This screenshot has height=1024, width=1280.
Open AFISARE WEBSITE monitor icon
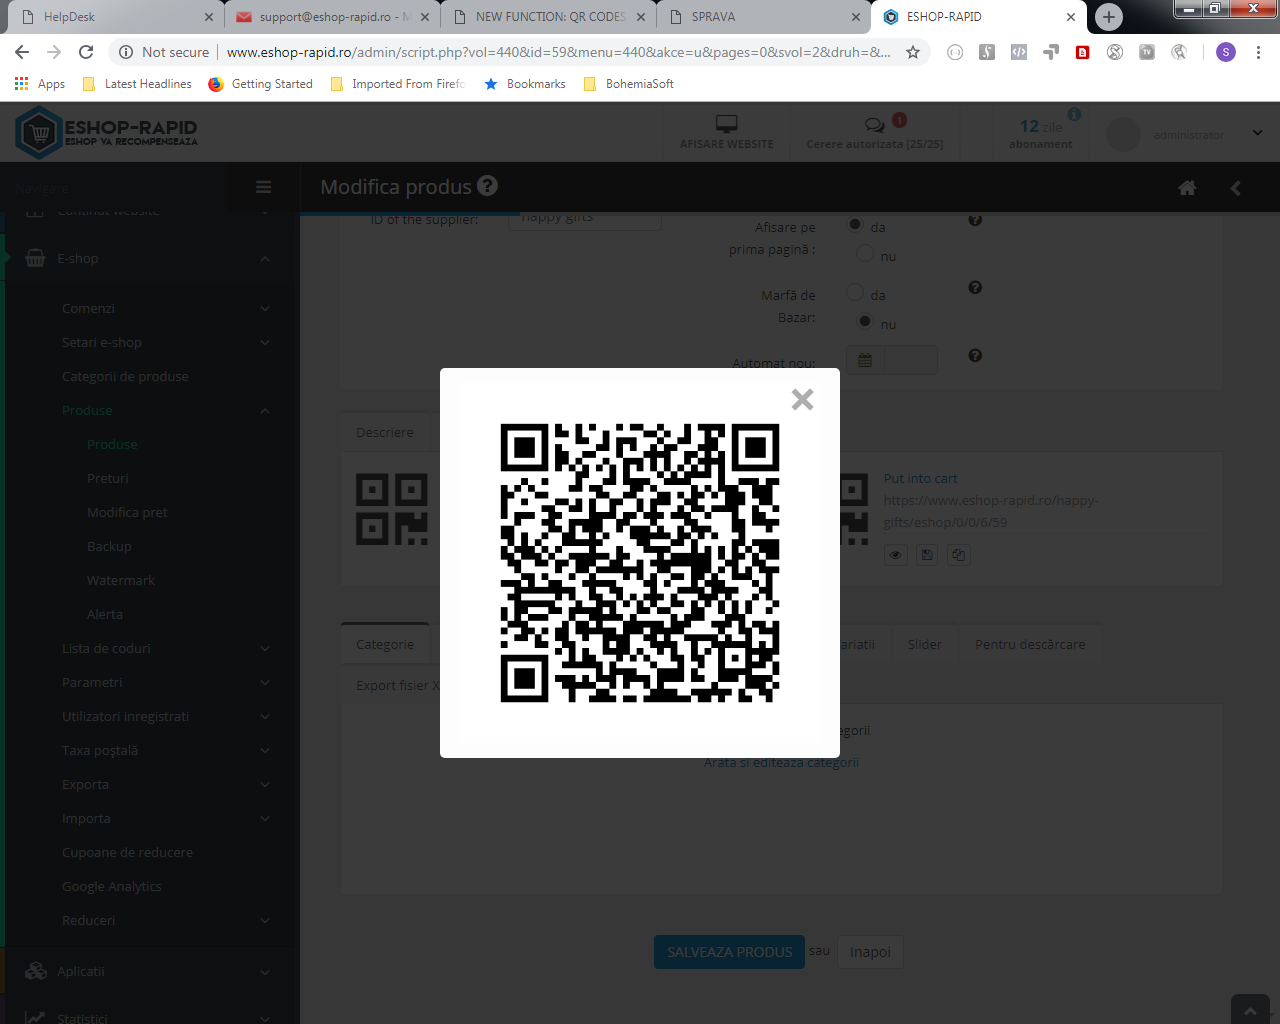click(727, 124)
